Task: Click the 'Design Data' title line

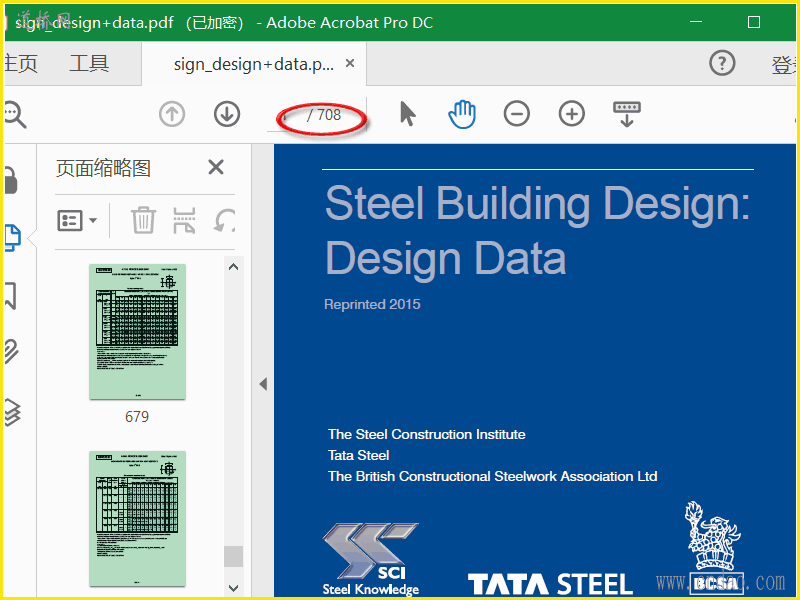Action: coord(445,259)
